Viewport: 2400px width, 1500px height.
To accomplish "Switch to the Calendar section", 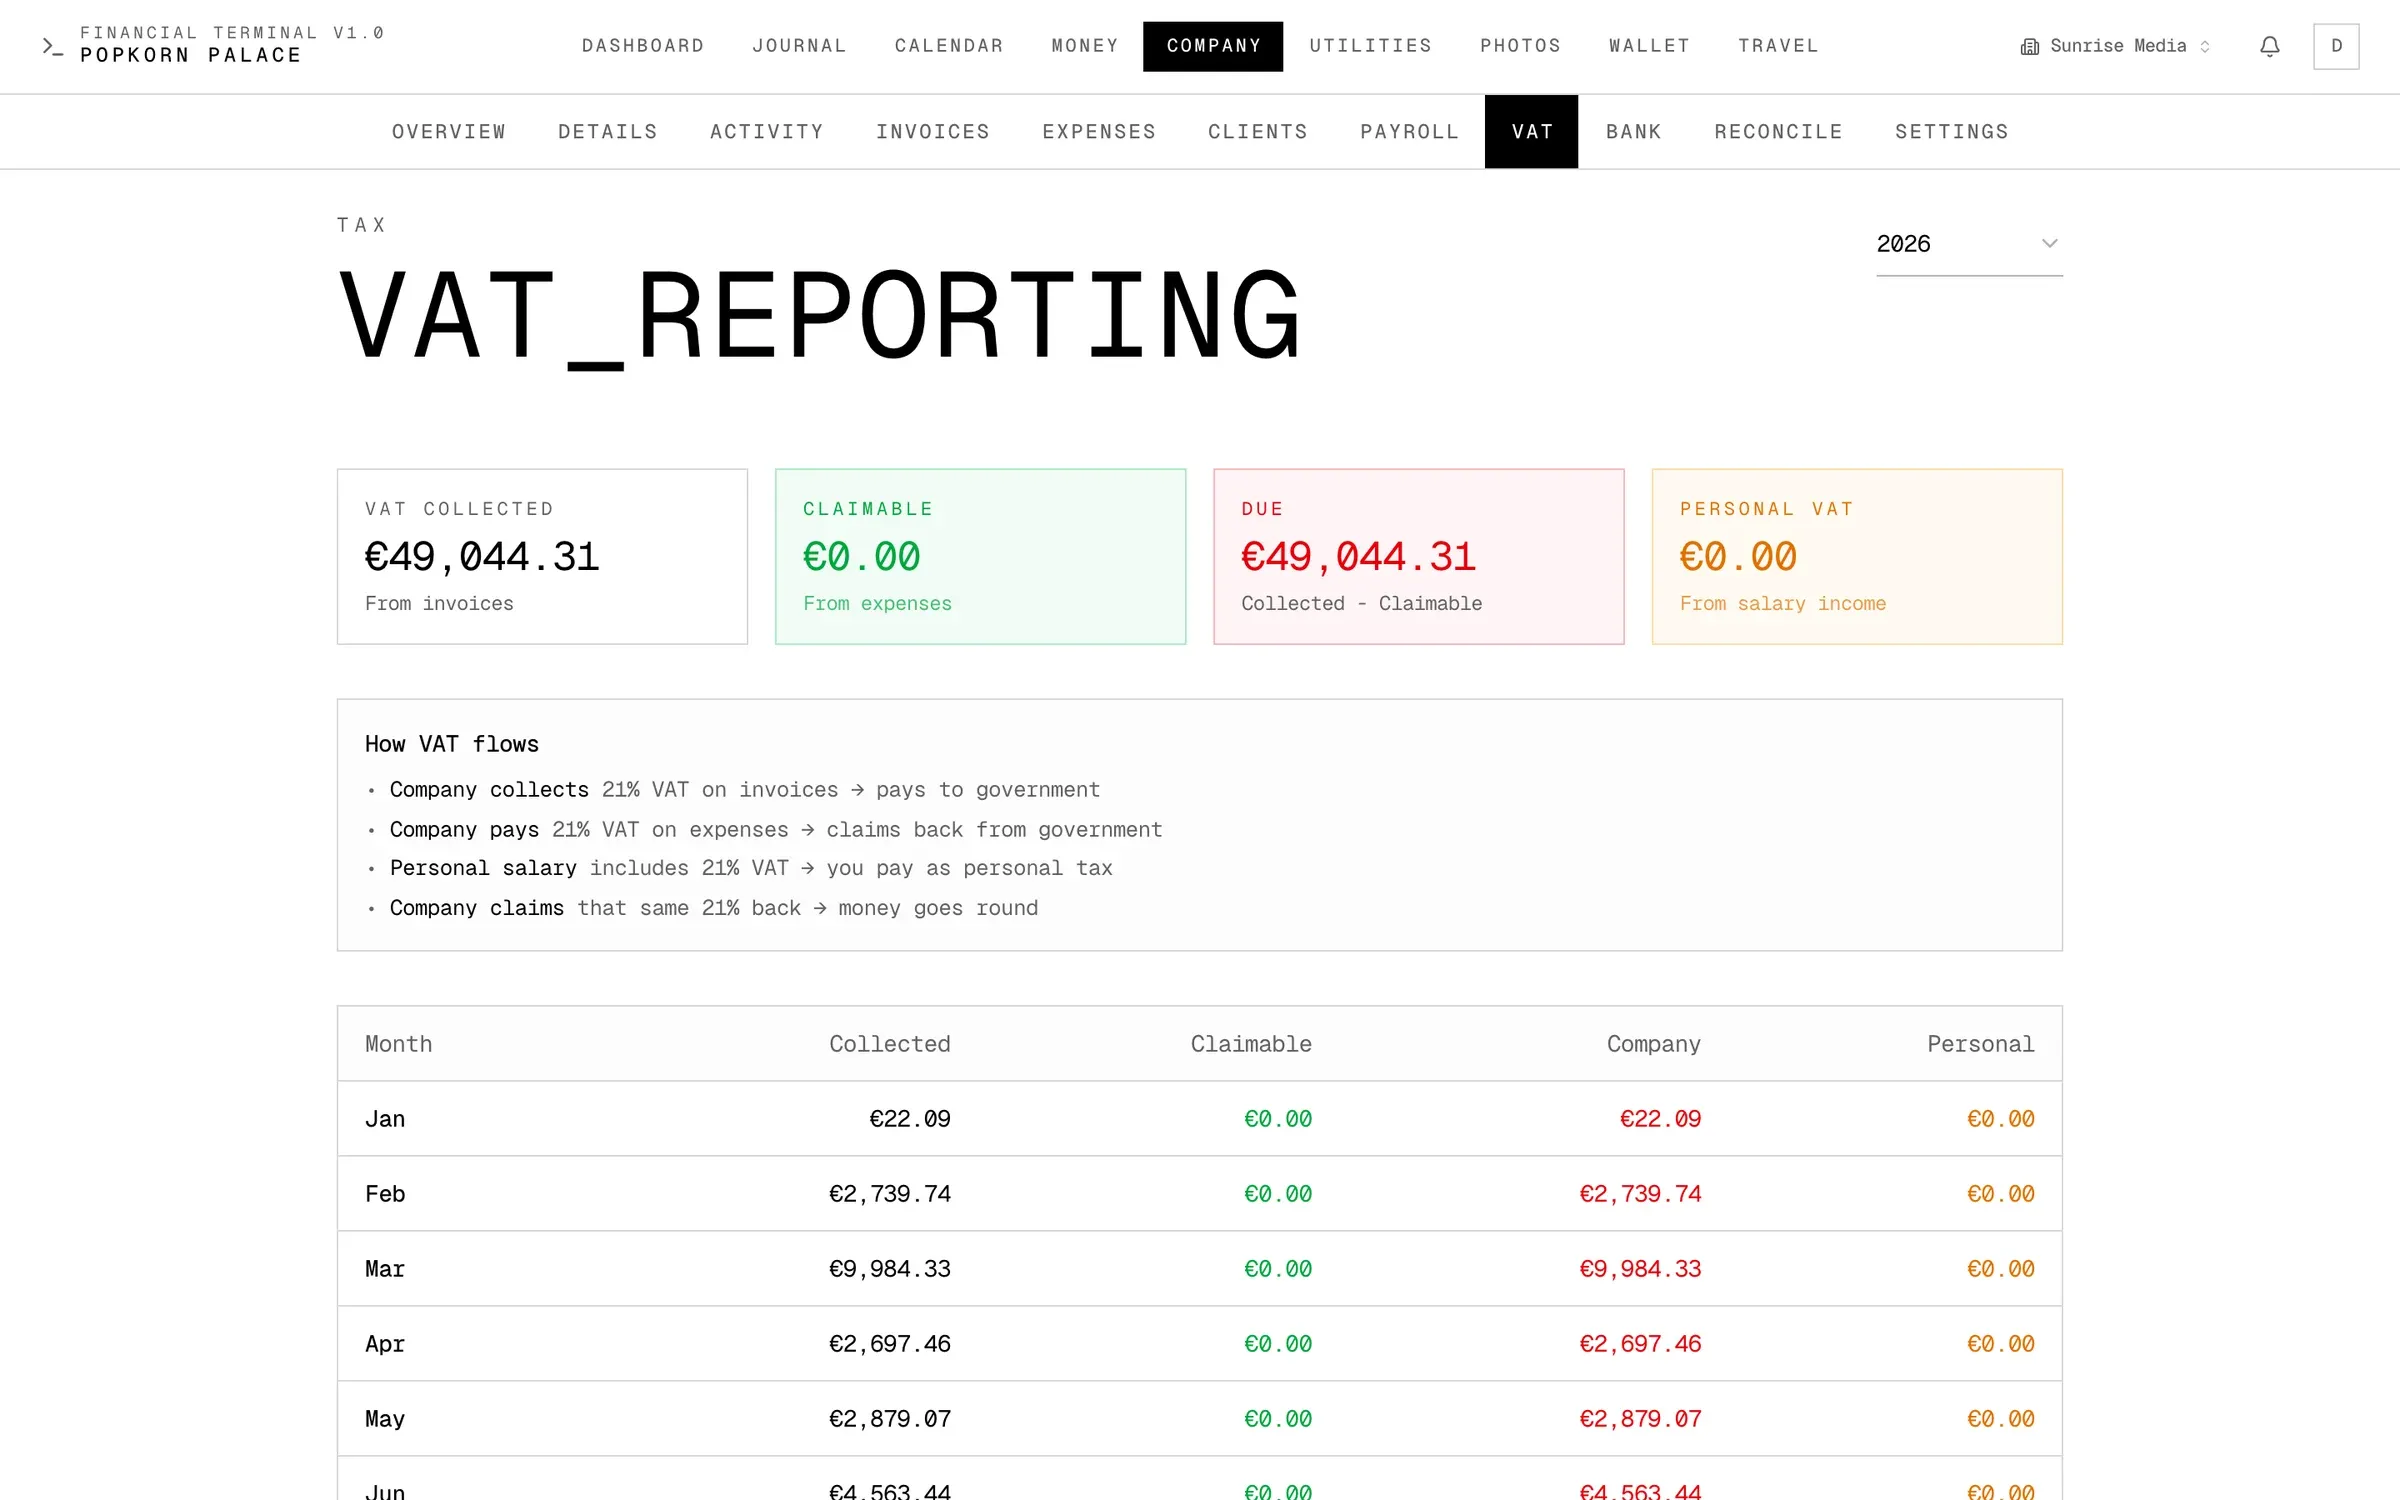I will pos(949,46).
